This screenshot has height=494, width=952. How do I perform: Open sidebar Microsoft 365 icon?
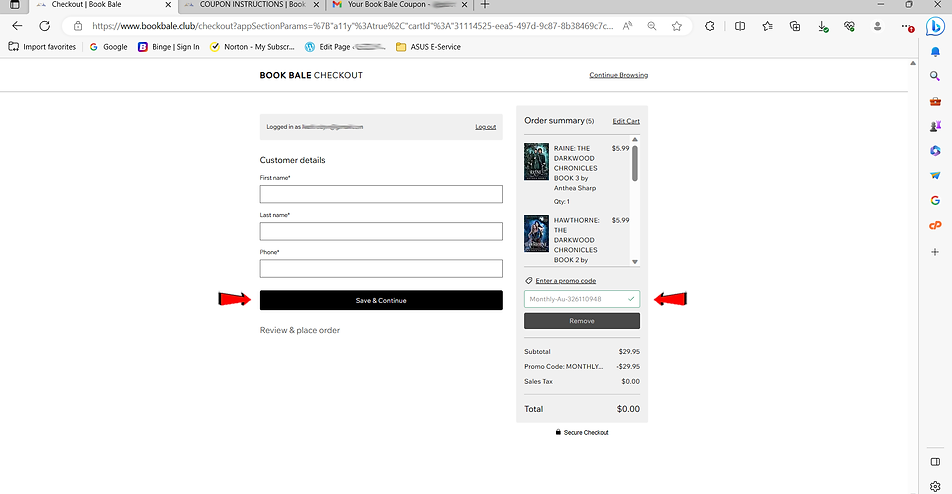935,151
